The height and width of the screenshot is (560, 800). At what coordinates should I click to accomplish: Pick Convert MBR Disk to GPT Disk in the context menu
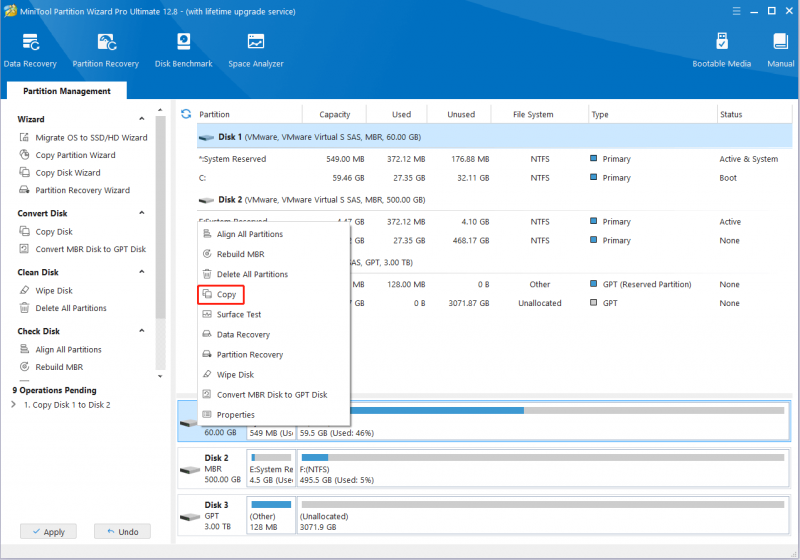(x=274, y=395)
